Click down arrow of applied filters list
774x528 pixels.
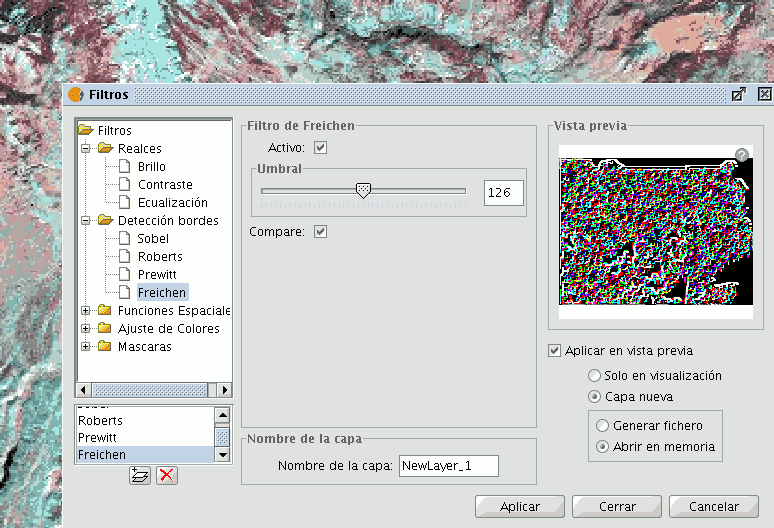(x=223, y=454)
